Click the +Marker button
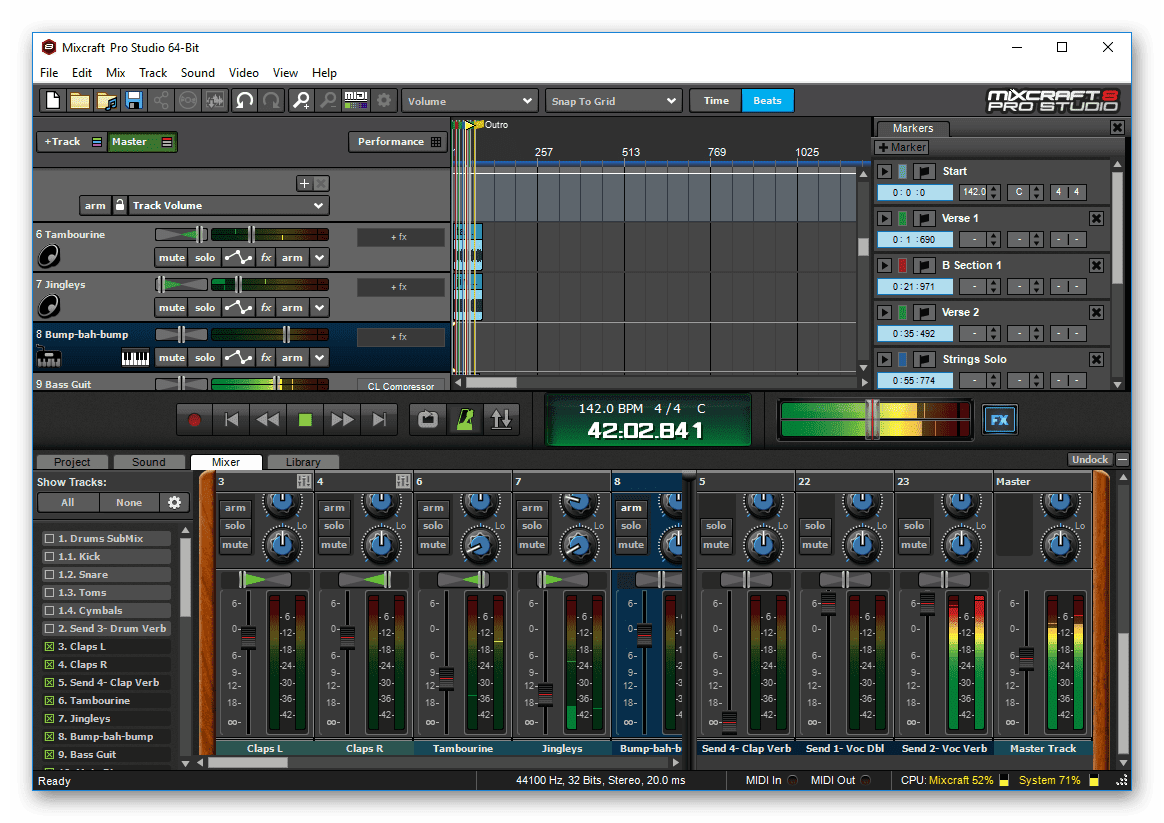 pyautogui.click(x=902, y=148)
